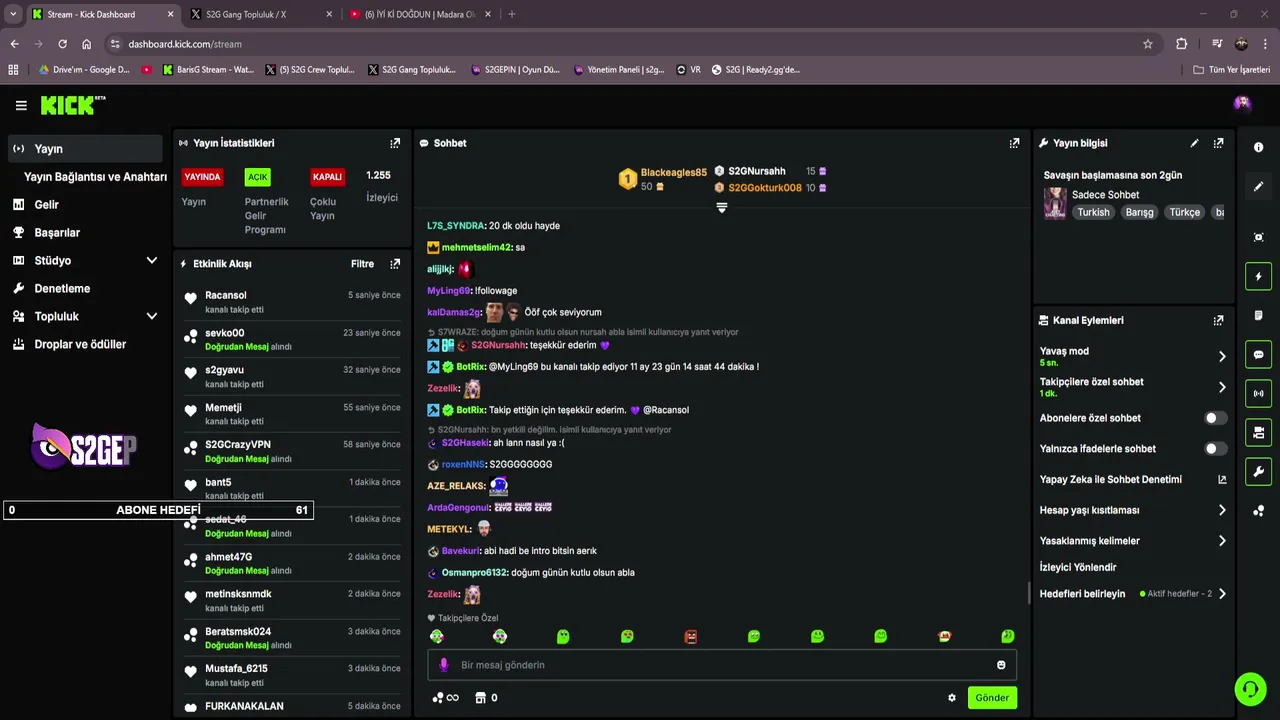Edit the stream info with the pencil icon
Screen dimensions: 1280x720
point(1194,143)
